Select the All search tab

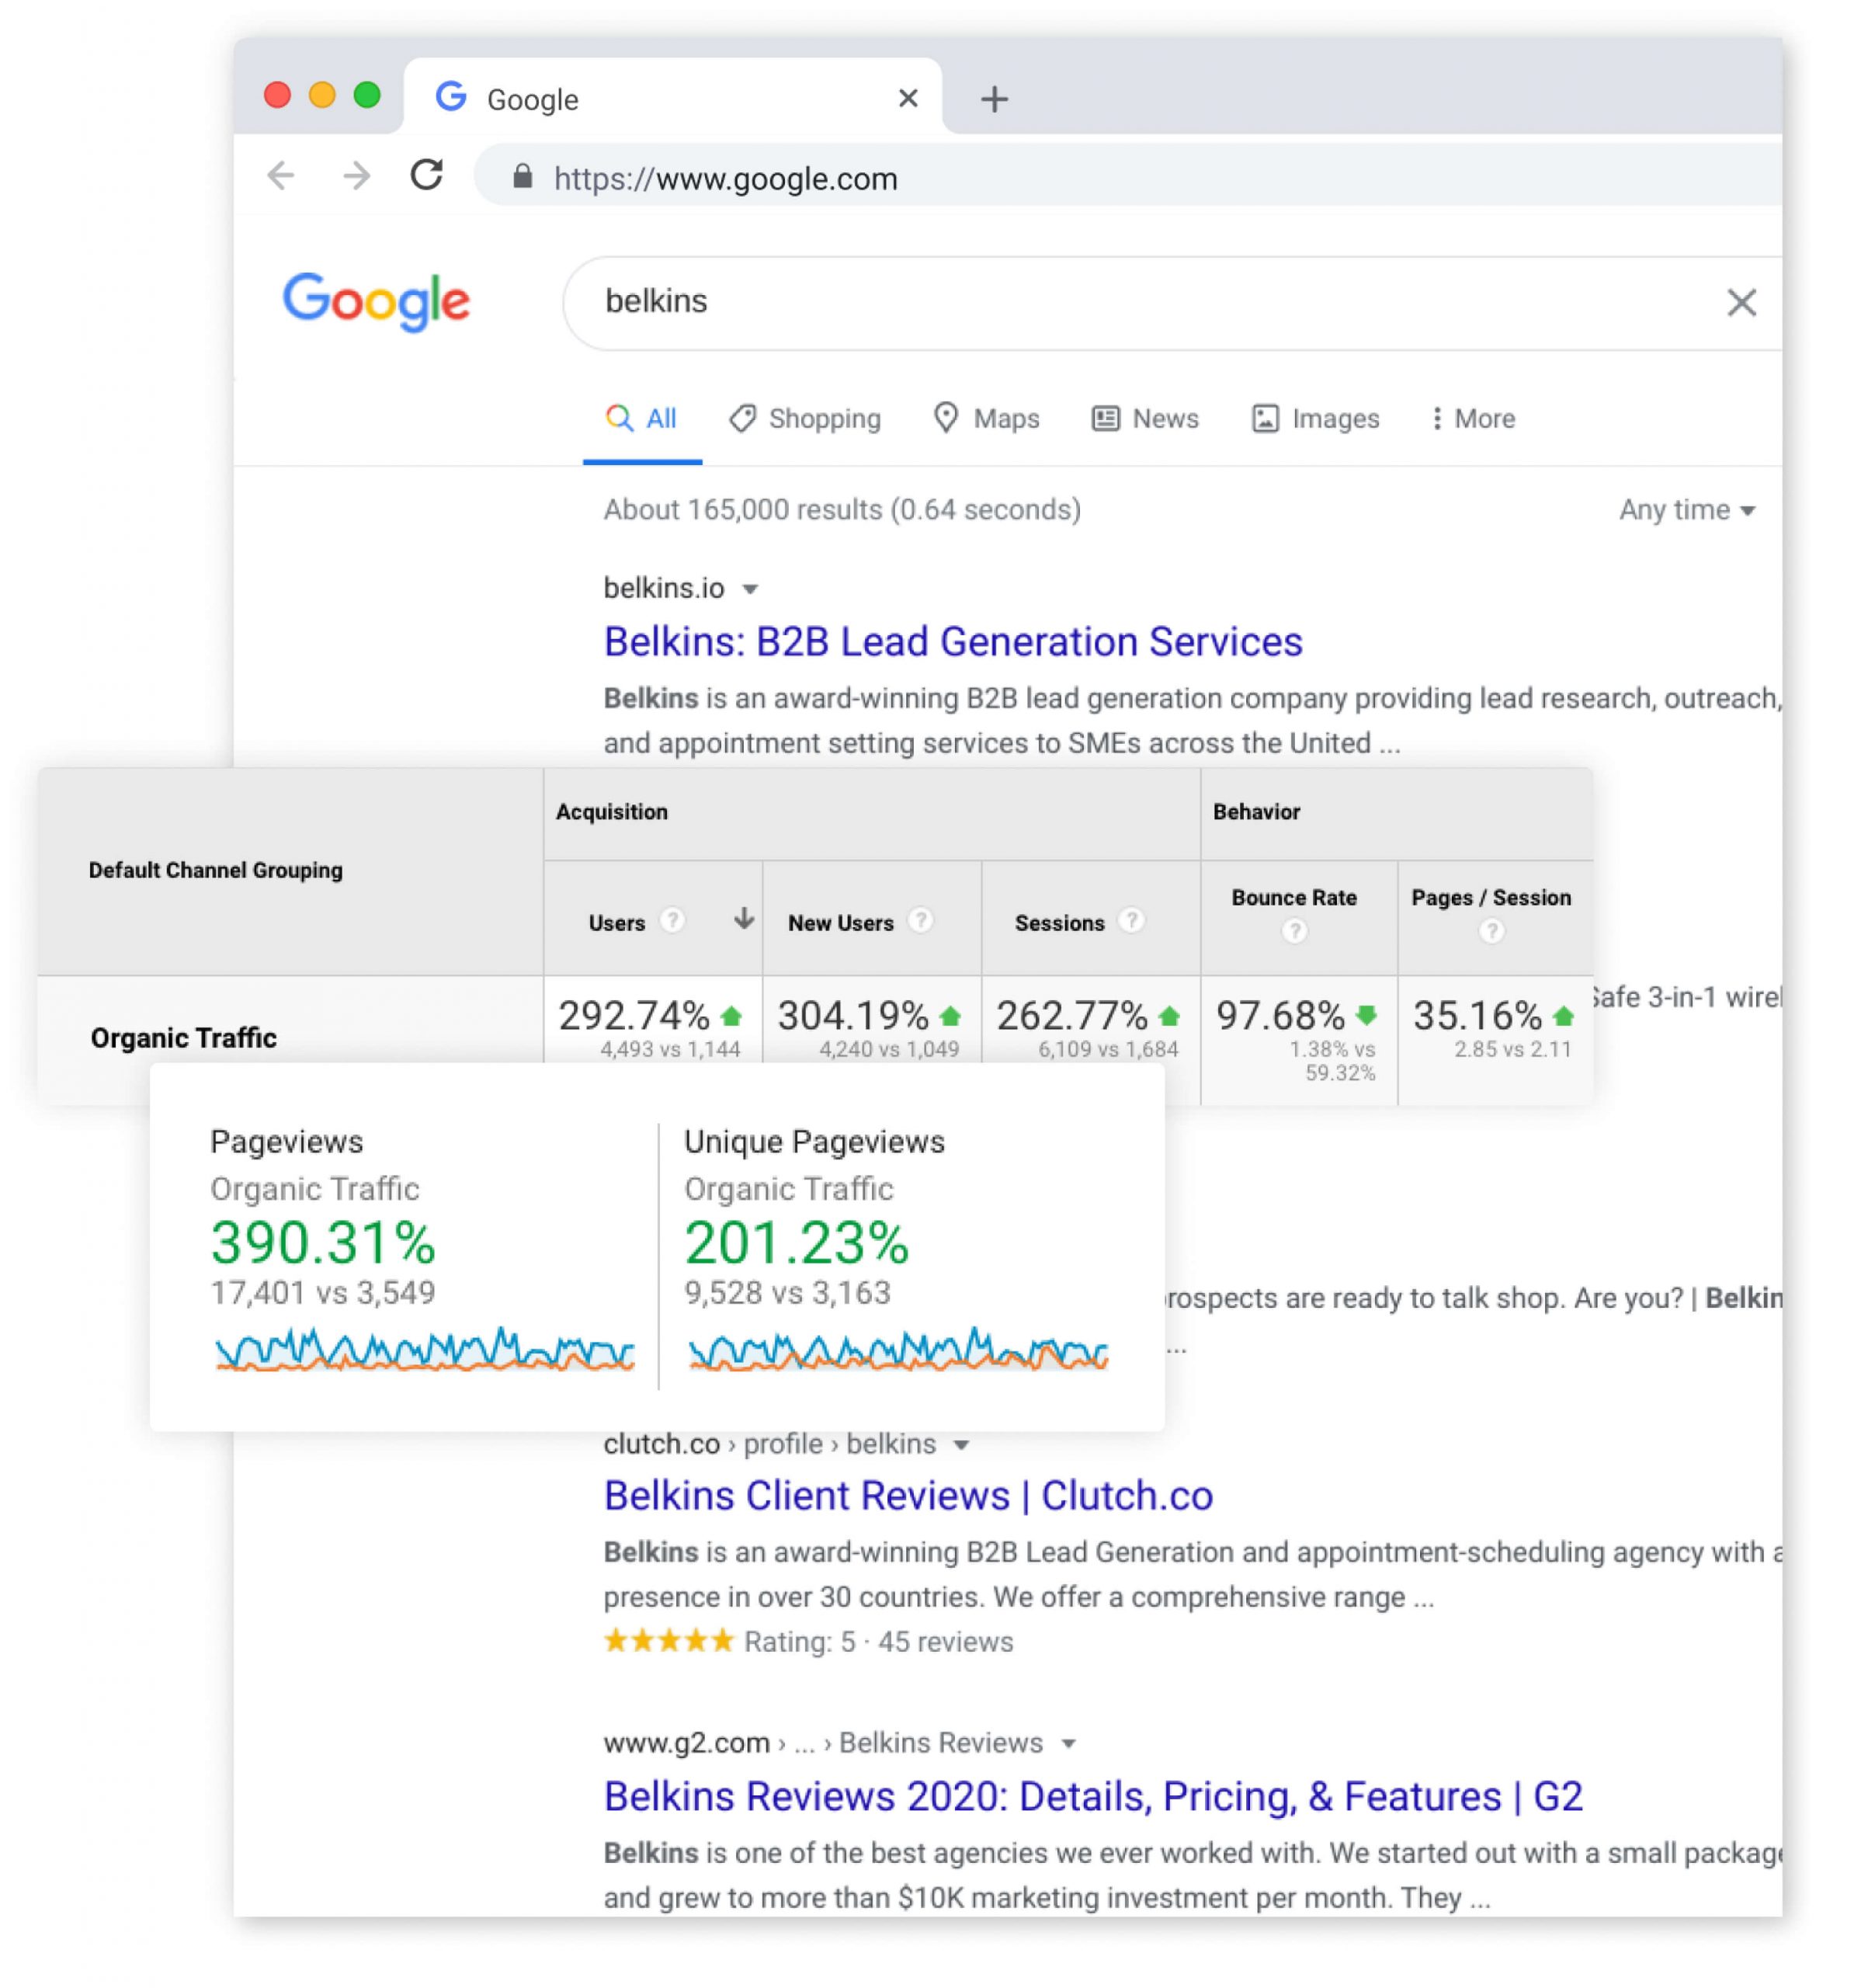[642, 419]
